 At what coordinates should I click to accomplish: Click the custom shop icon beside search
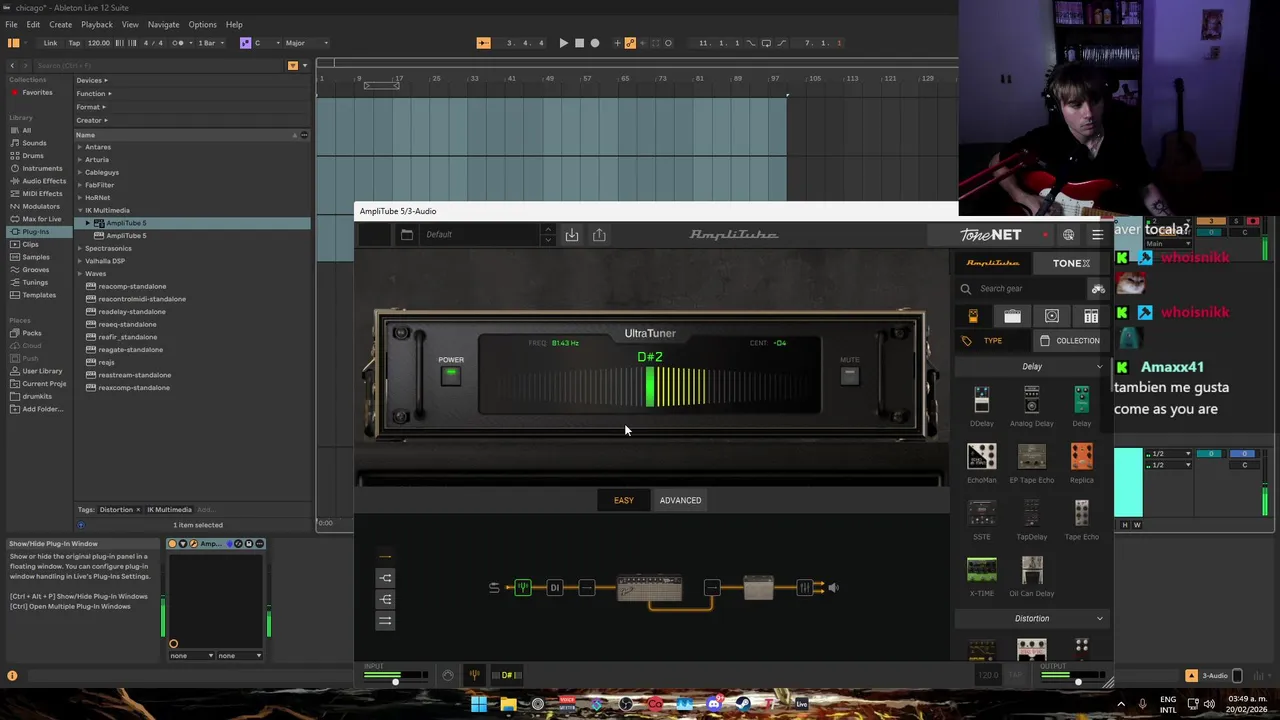(x=1098, y=289)
